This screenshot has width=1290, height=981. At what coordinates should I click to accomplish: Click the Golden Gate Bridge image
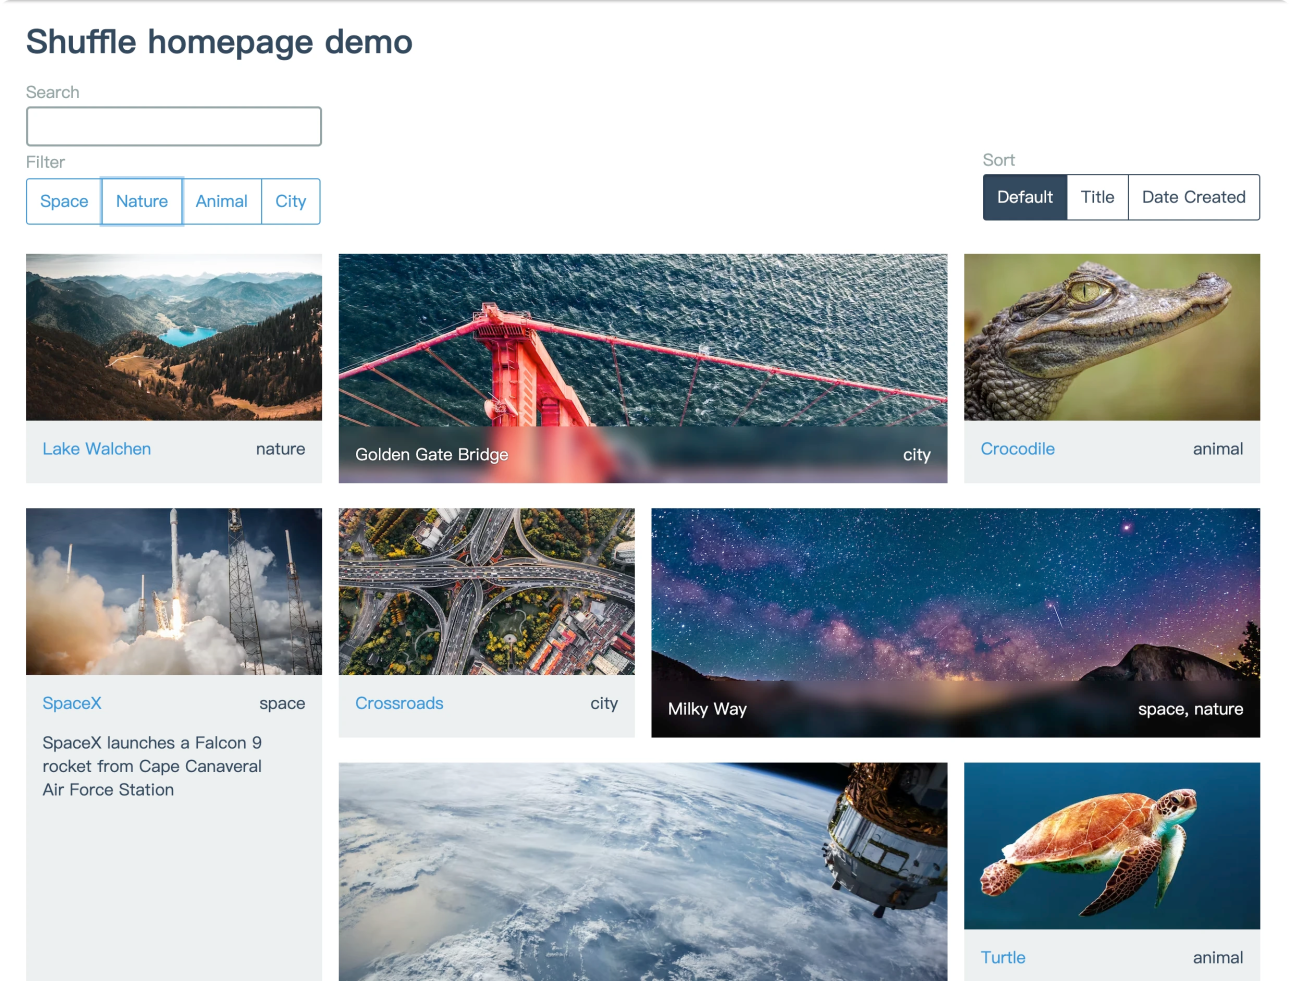pyautogui.click(x=642, y=340)
